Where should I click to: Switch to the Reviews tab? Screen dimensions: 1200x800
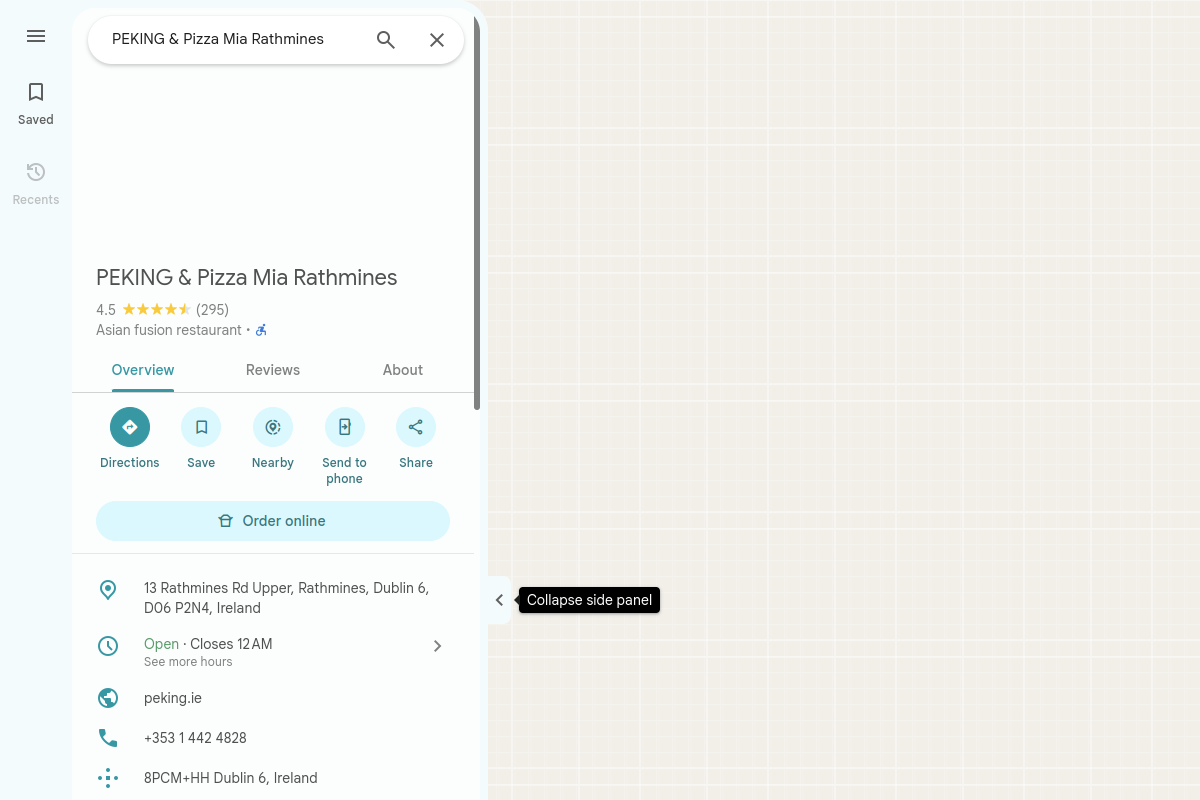tap(273, 370)
